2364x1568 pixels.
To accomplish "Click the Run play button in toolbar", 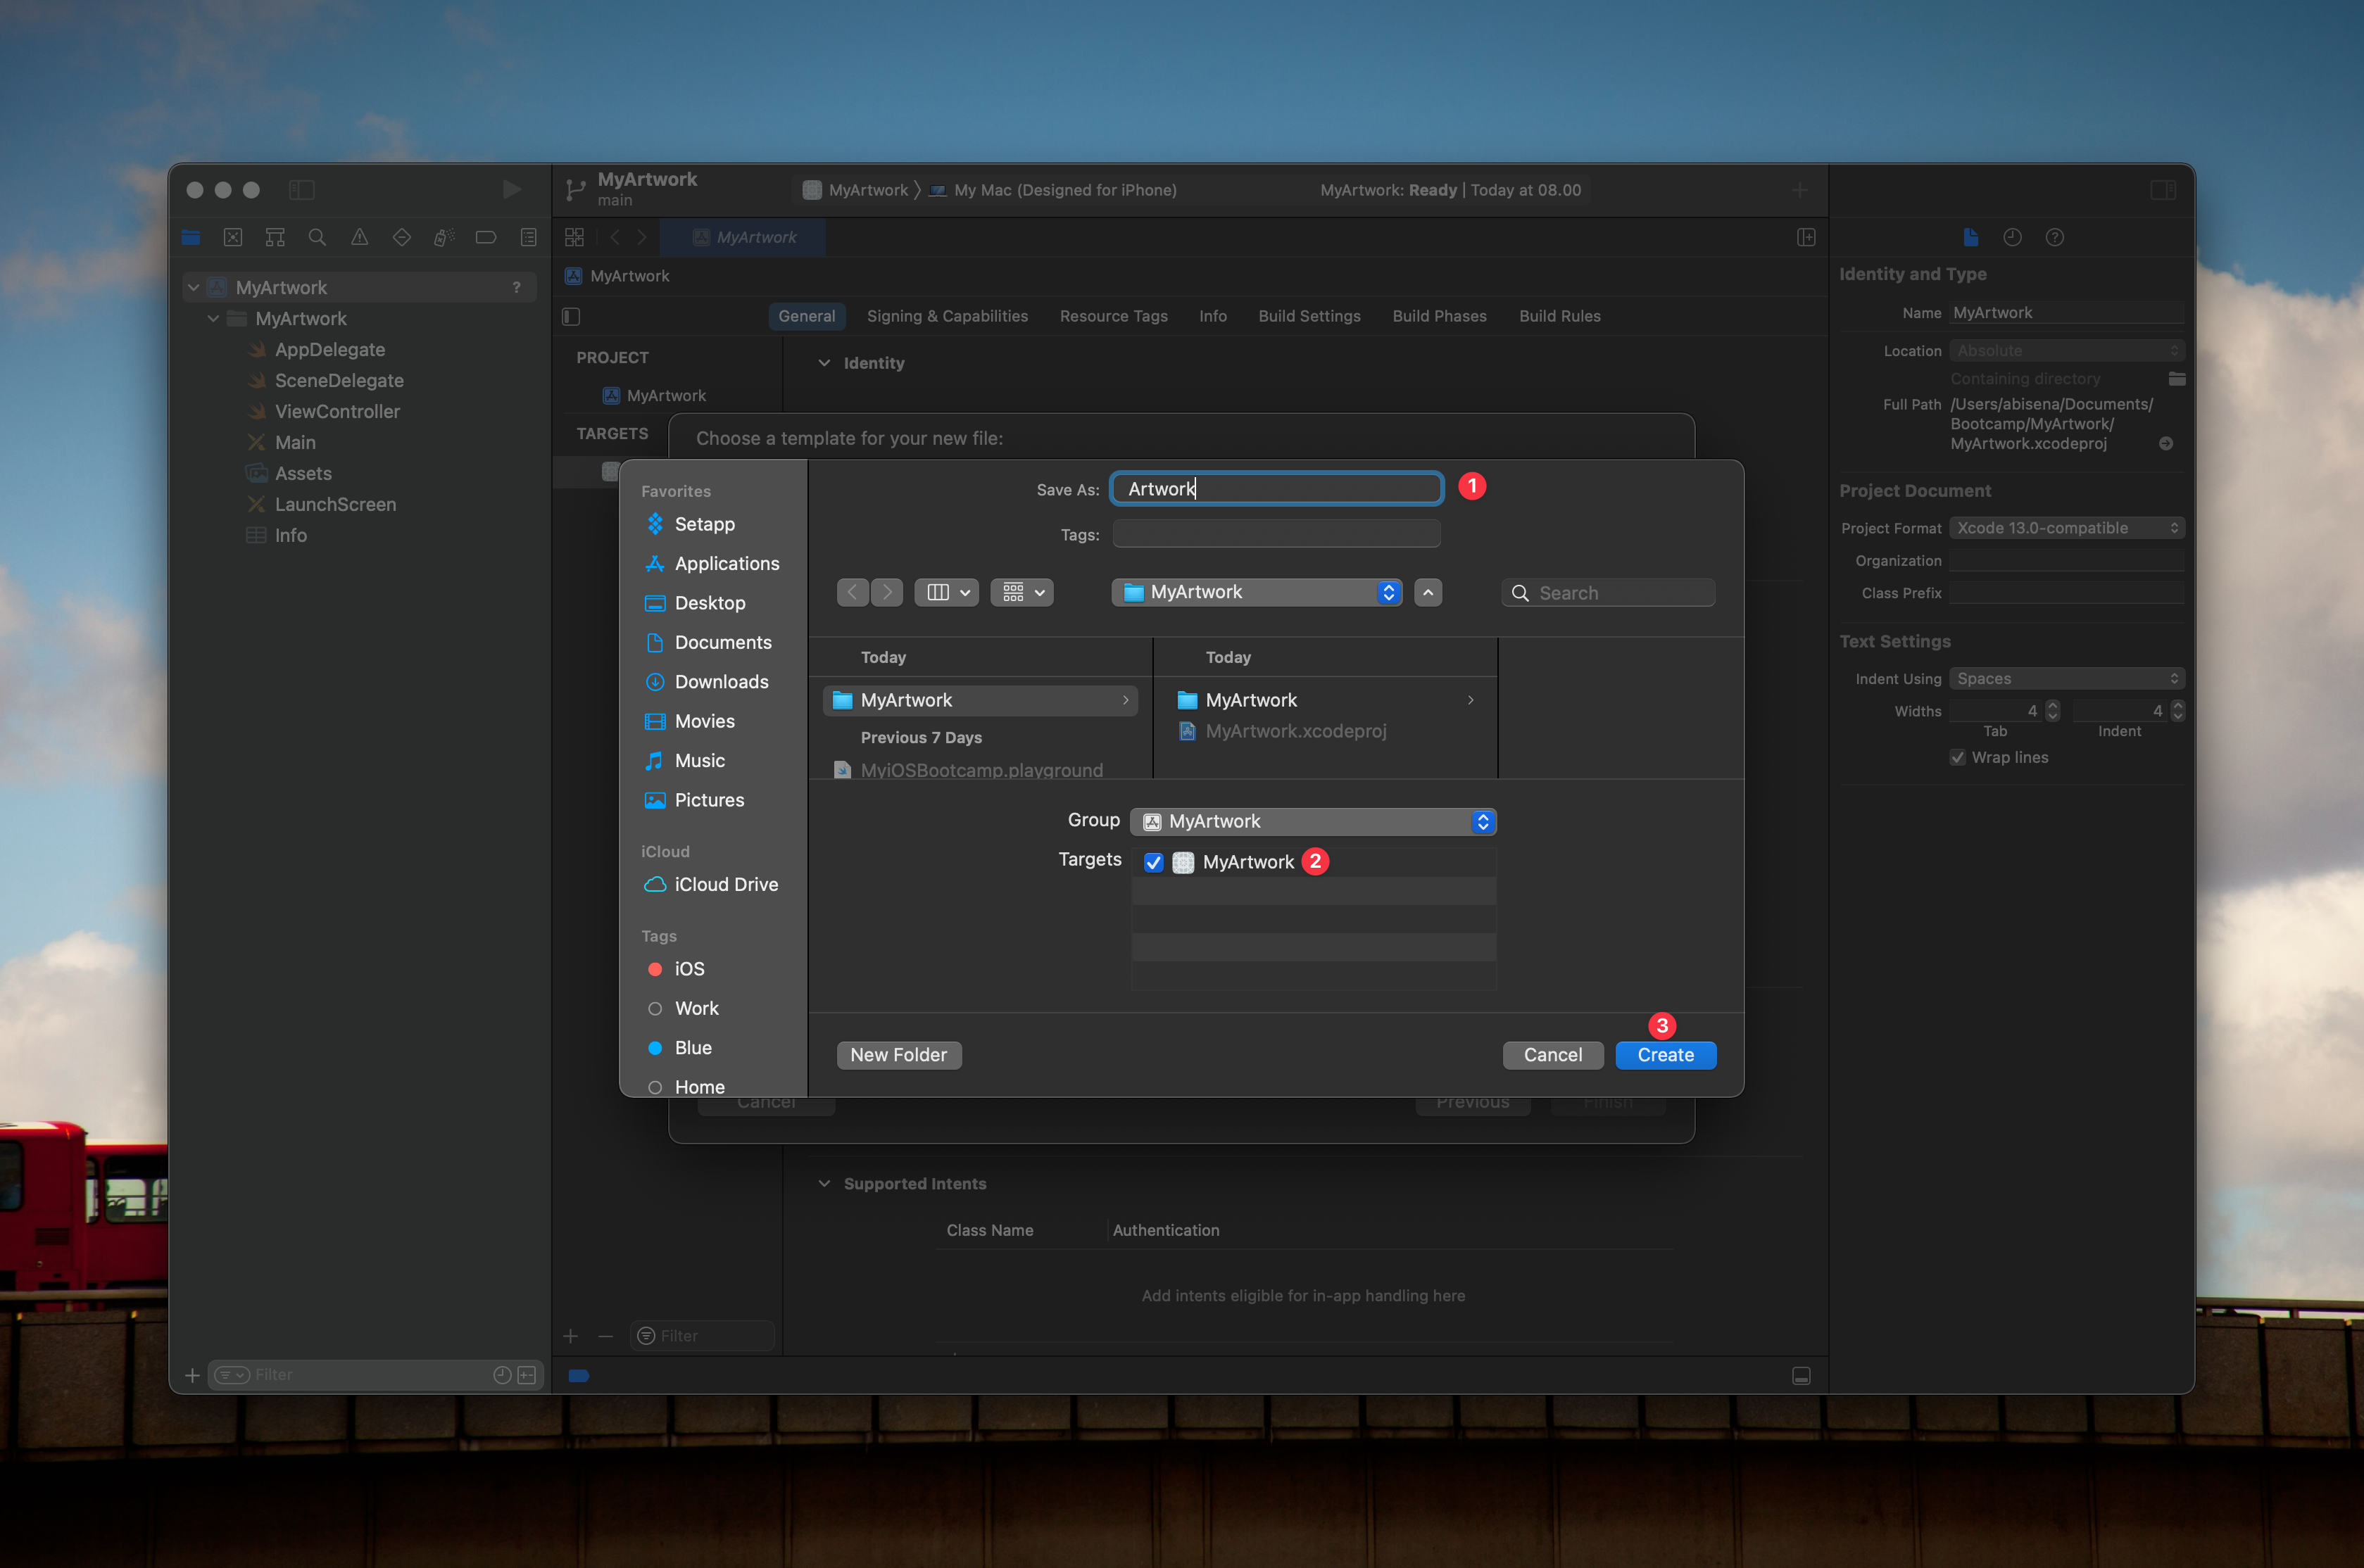I will click(511, 190).
